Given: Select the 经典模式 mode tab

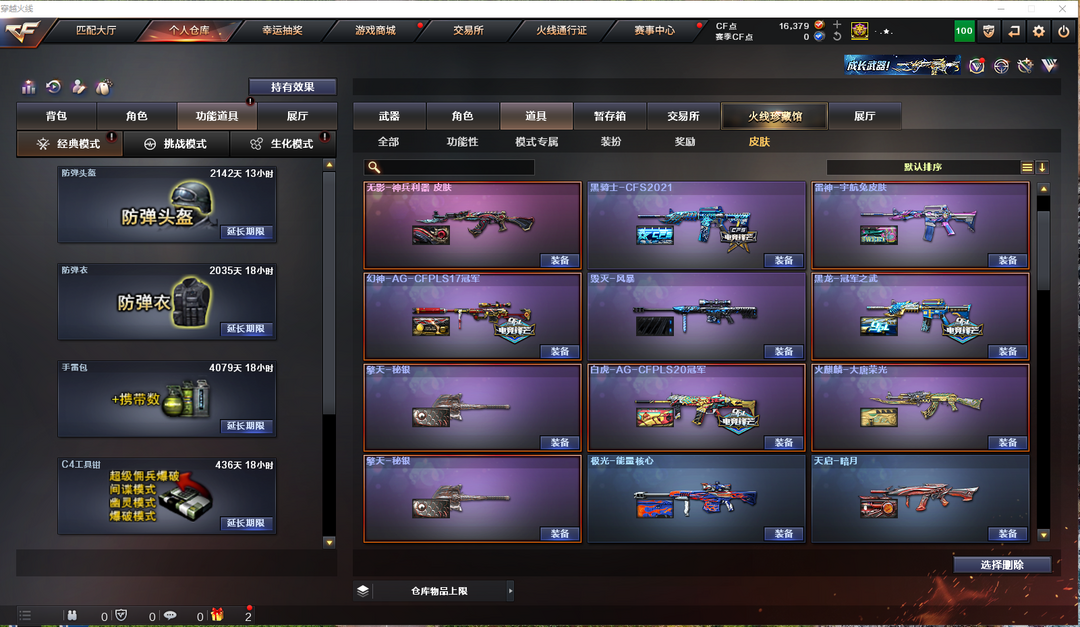Looking at the screenshot, I should point(70,143).
